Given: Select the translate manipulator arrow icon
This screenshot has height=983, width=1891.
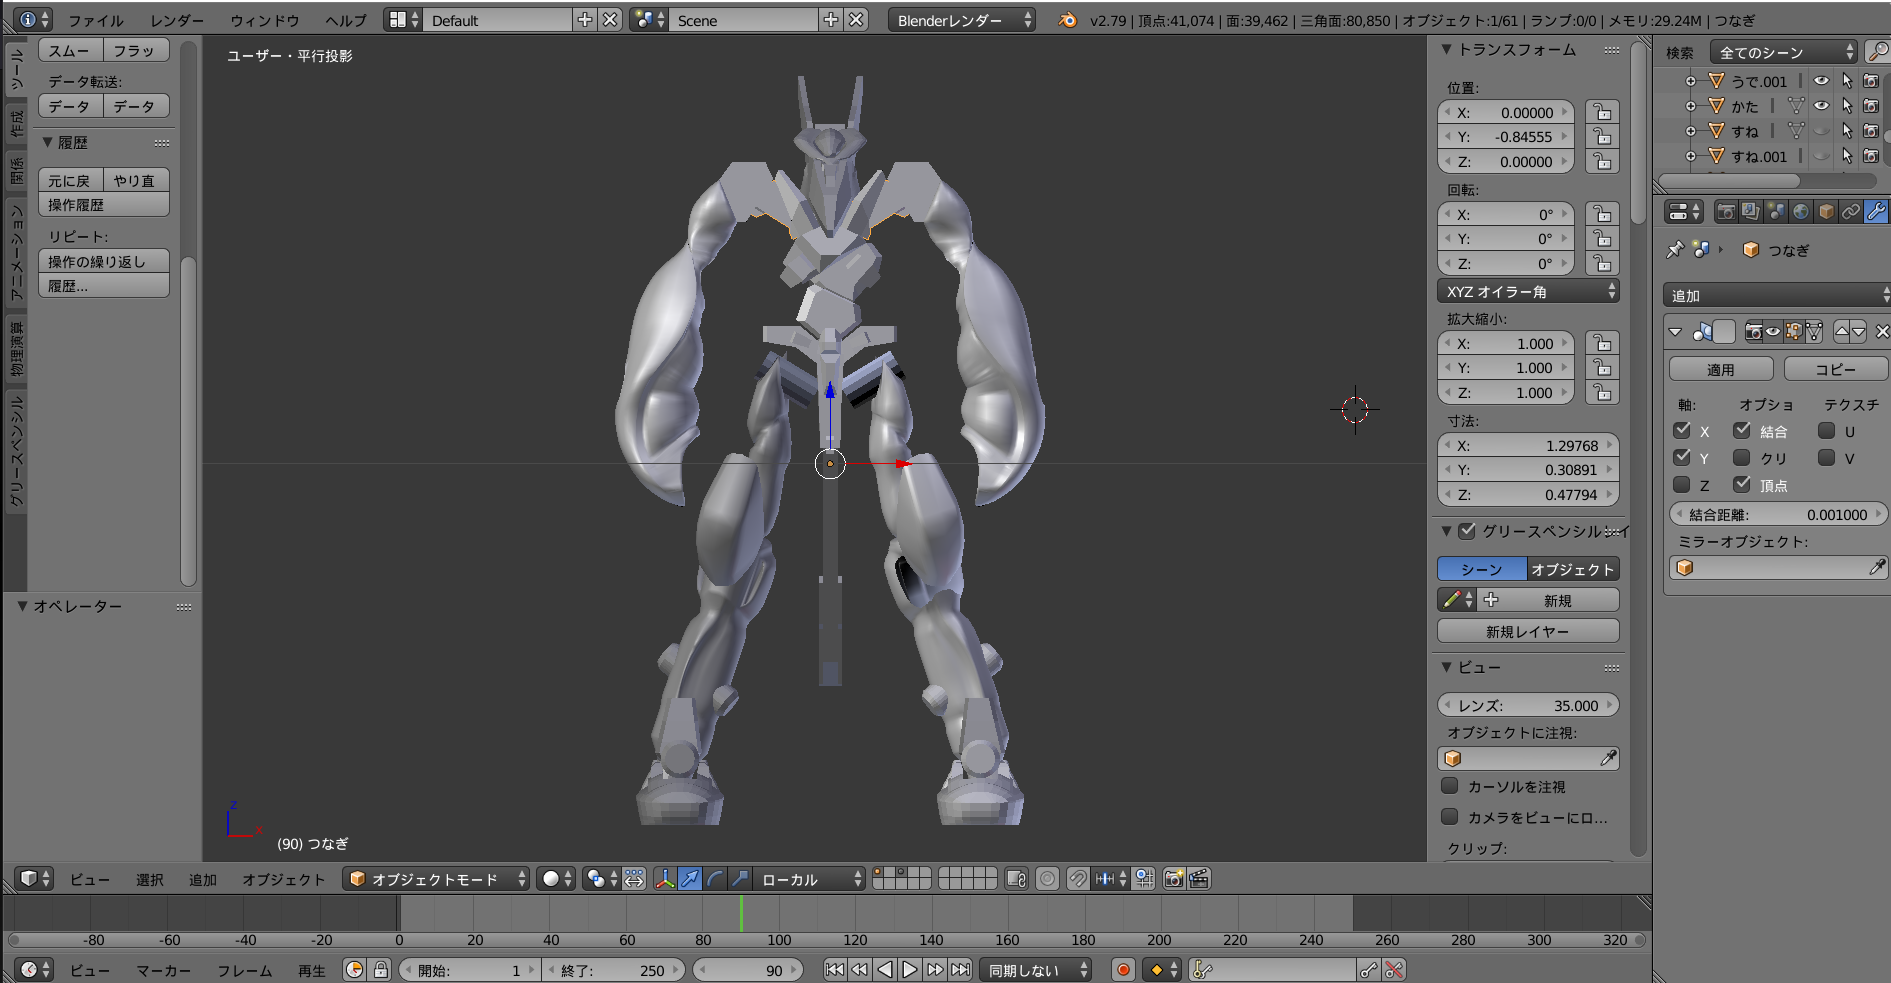Looking at the screenshot, I should tap(690, 879).
